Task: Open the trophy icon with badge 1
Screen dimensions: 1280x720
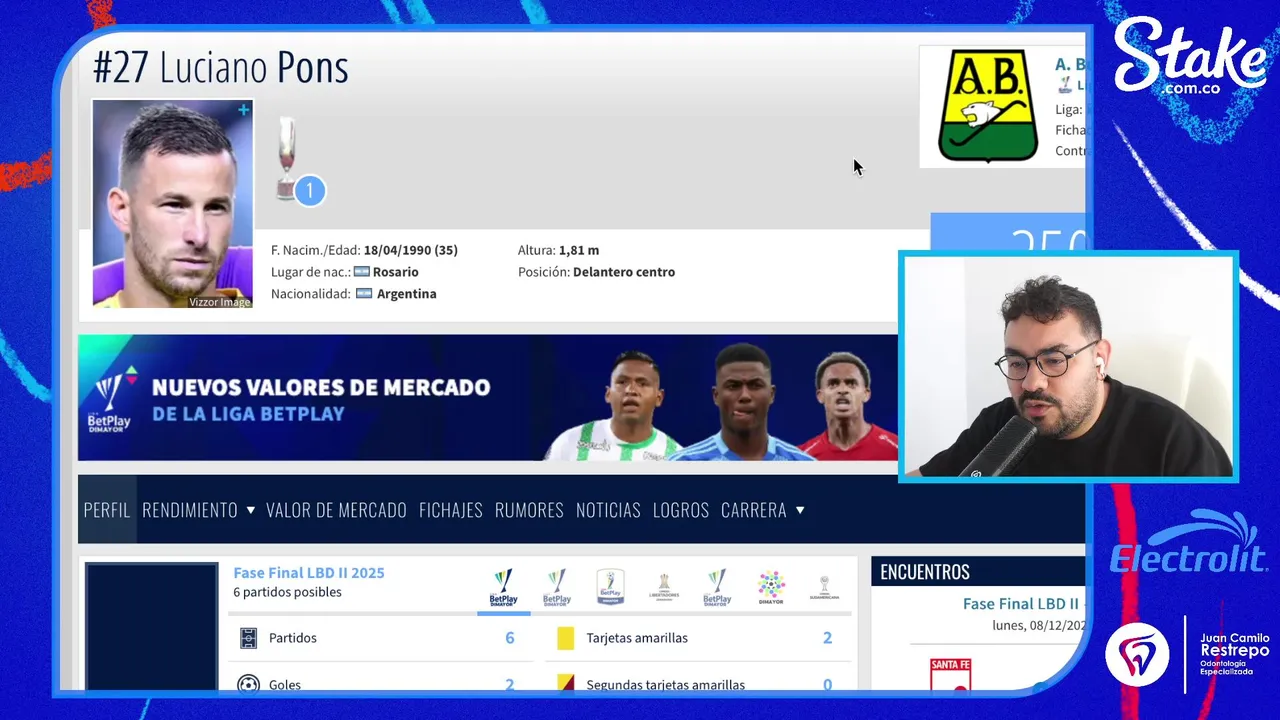Action: pos(298,162)
